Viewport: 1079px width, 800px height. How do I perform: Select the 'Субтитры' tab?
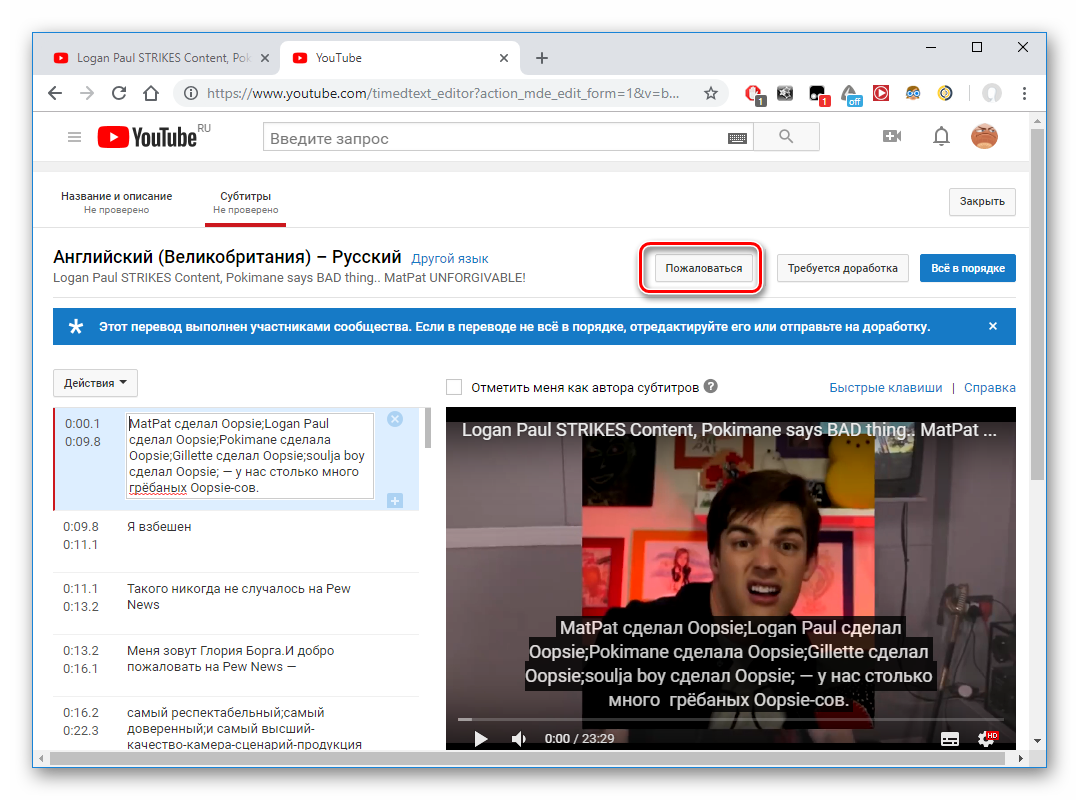click(x=245, y=202)
